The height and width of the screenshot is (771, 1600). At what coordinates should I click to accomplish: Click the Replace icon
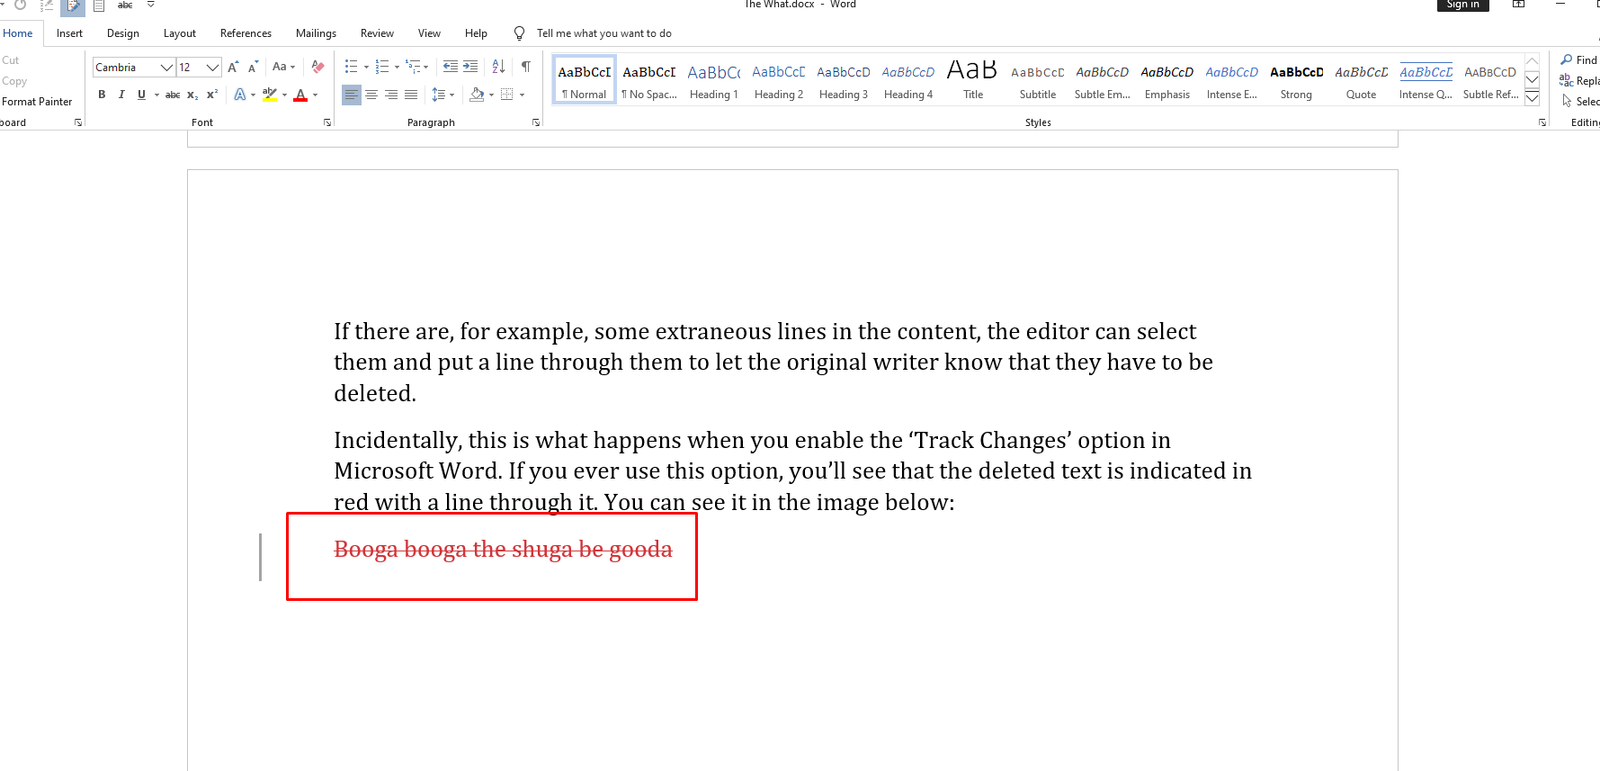[x=1567, y=81]
